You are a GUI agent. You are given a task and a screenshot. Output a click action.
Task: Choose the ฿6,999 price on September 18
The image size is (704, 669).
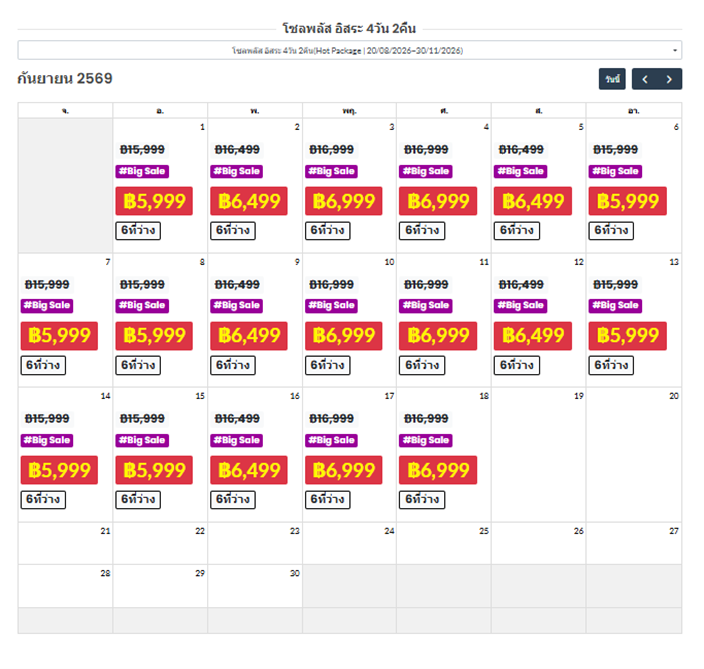(438, 470)
